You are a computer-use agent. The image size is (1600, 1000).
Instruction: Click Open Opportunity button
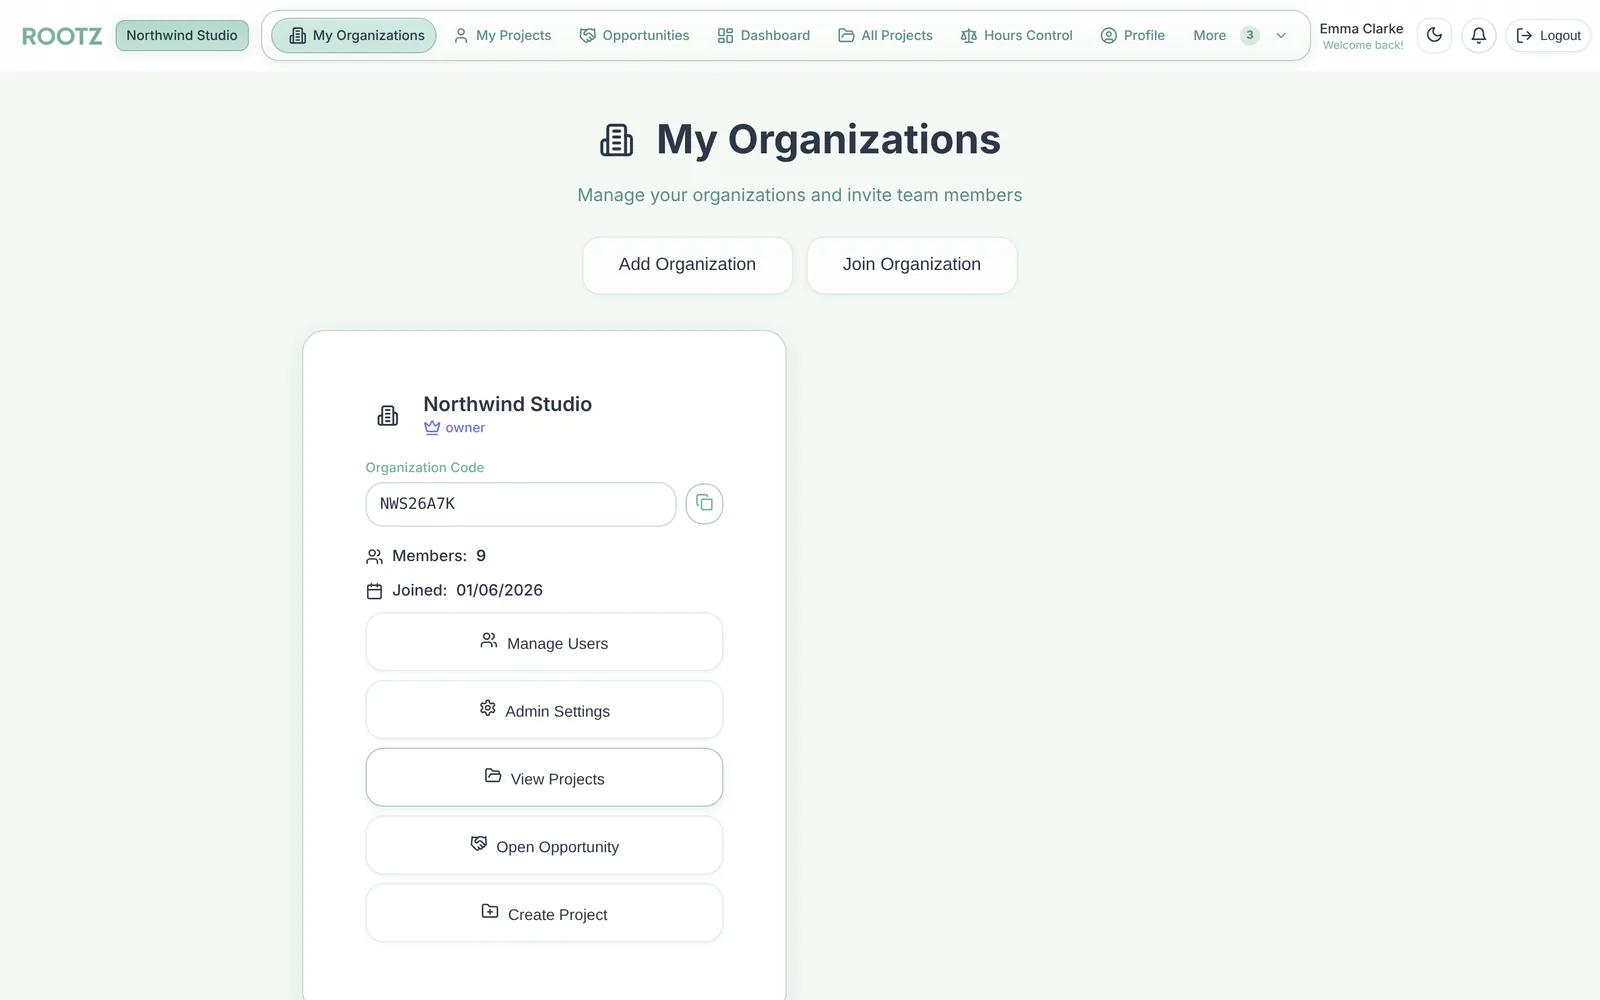click(544, 845)
